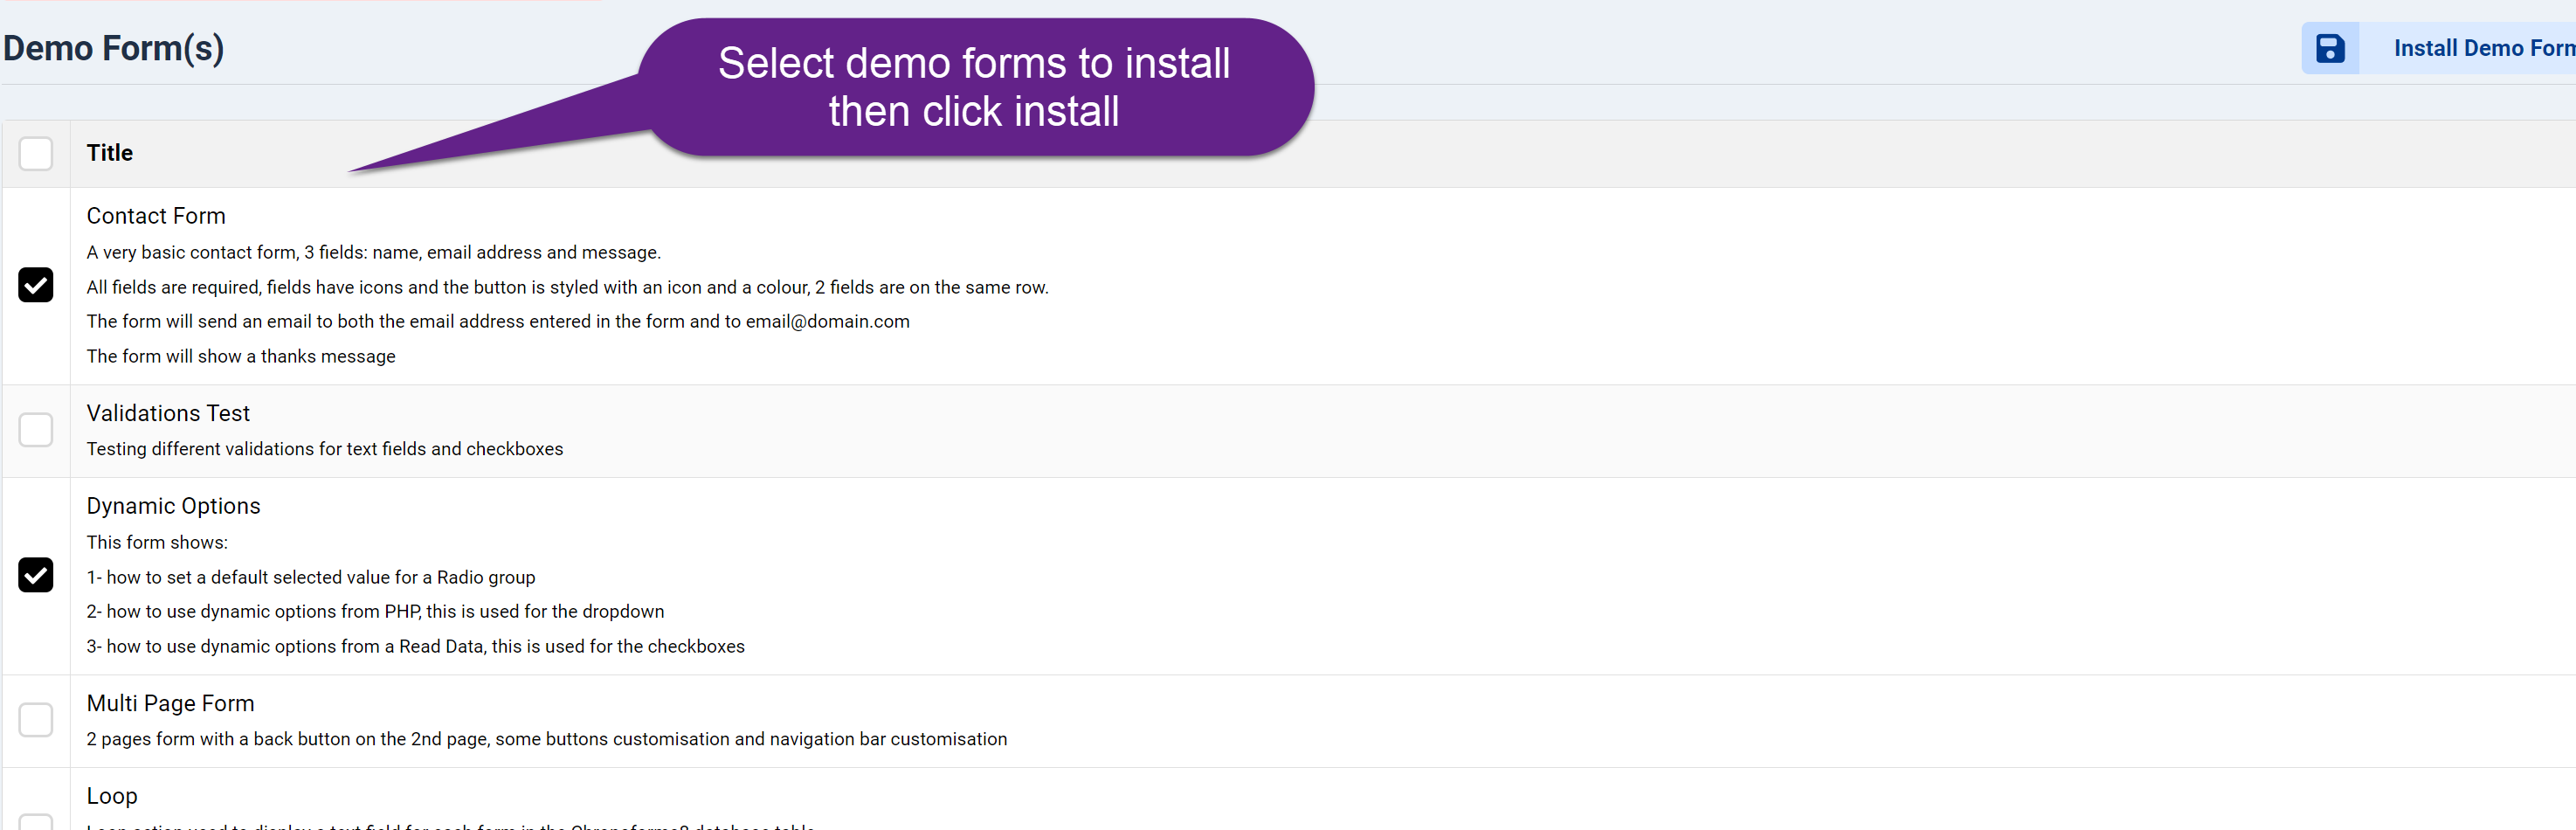2576x830 pixels.
Task: Select the Multi Page Form title
Action: (x=170, y=703)
